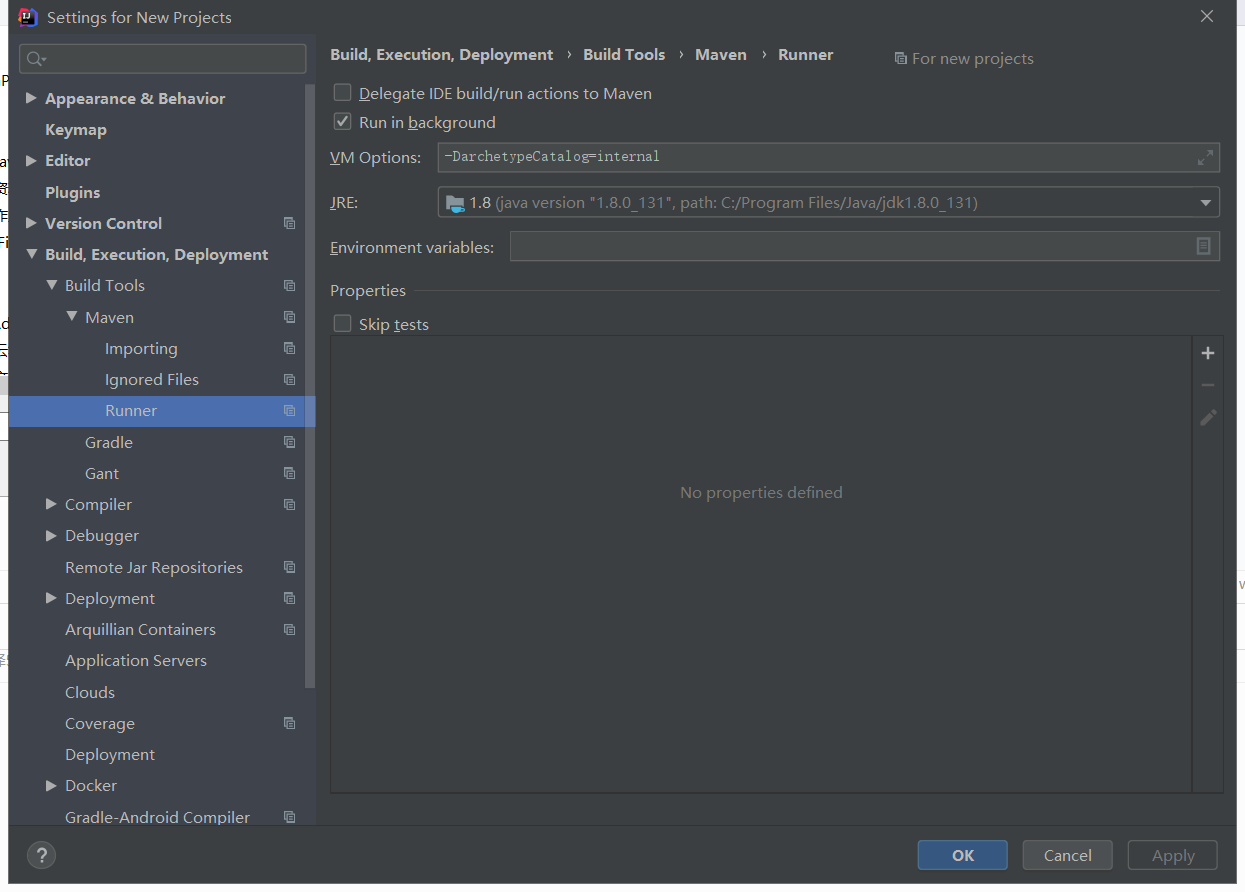Click the project-level icon beside Gradle-Android Compiler

click(289, 817)
